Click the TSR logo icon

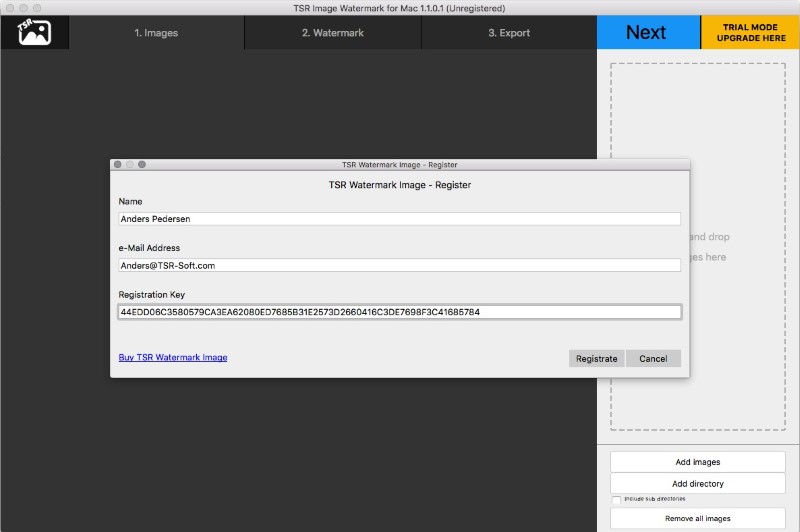coord(34,32)
